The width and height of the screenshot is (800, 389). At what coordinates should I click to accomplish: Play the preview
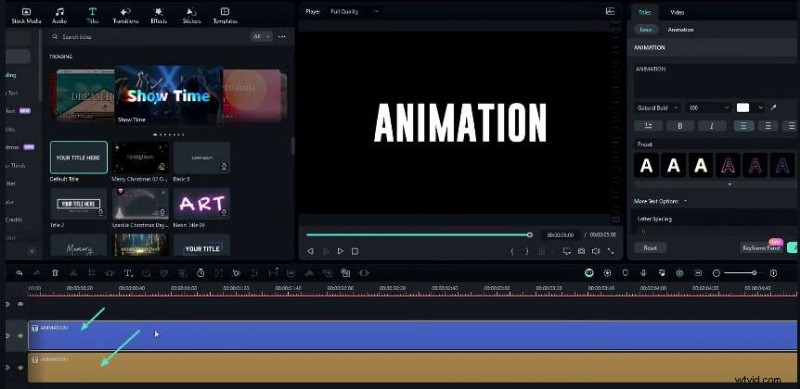340,251
